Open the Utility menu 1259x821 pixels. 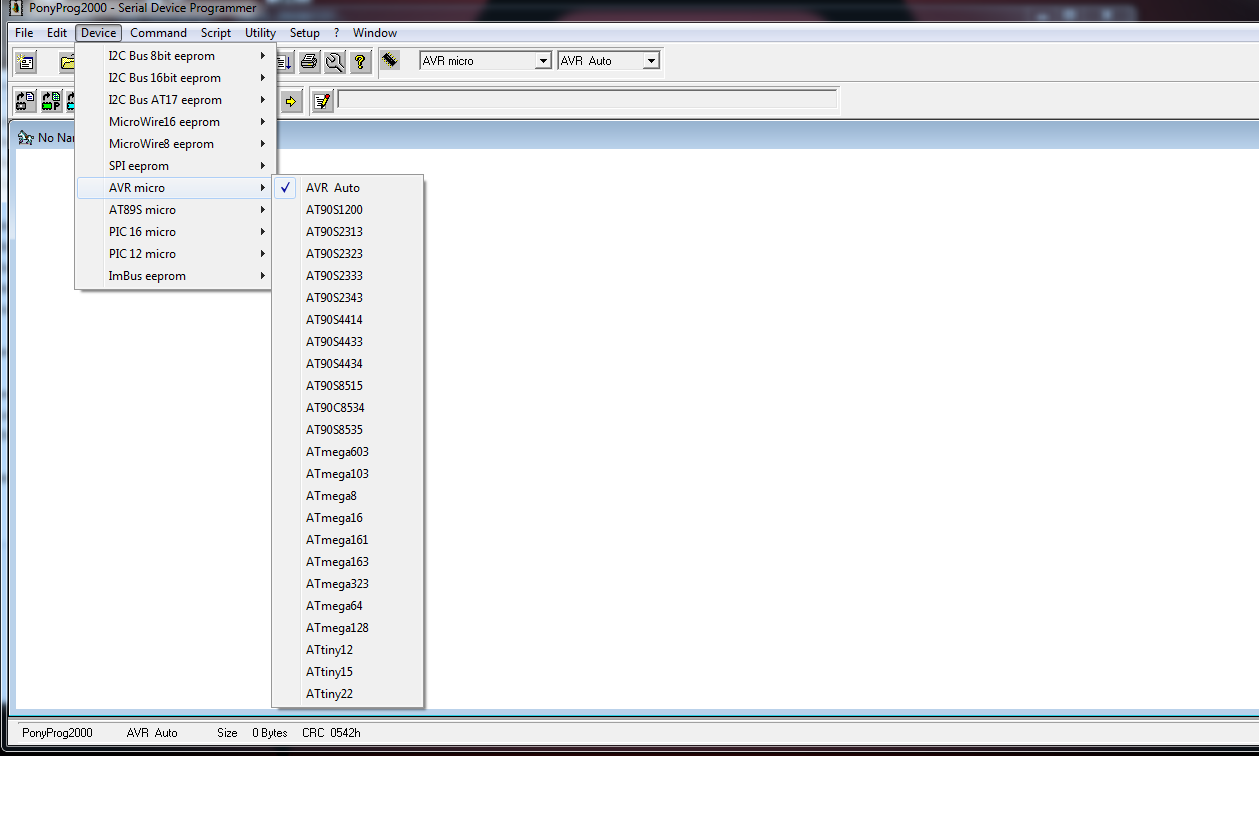260,33
